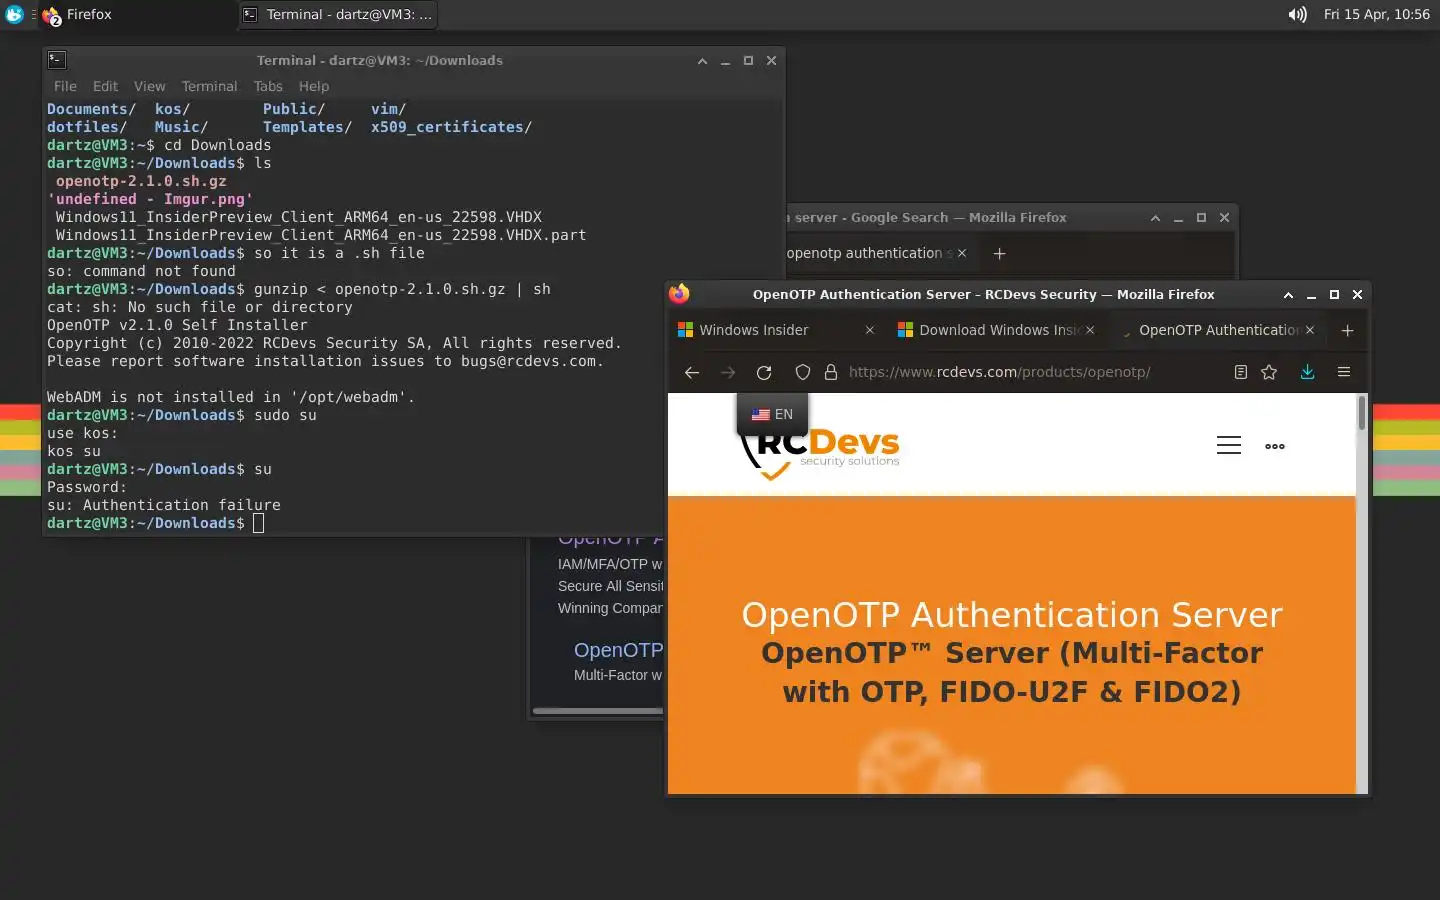This screenshot has height=900, width=1440.
Task: Close the Windows Insider tab
Action: [x=869, y=330]
